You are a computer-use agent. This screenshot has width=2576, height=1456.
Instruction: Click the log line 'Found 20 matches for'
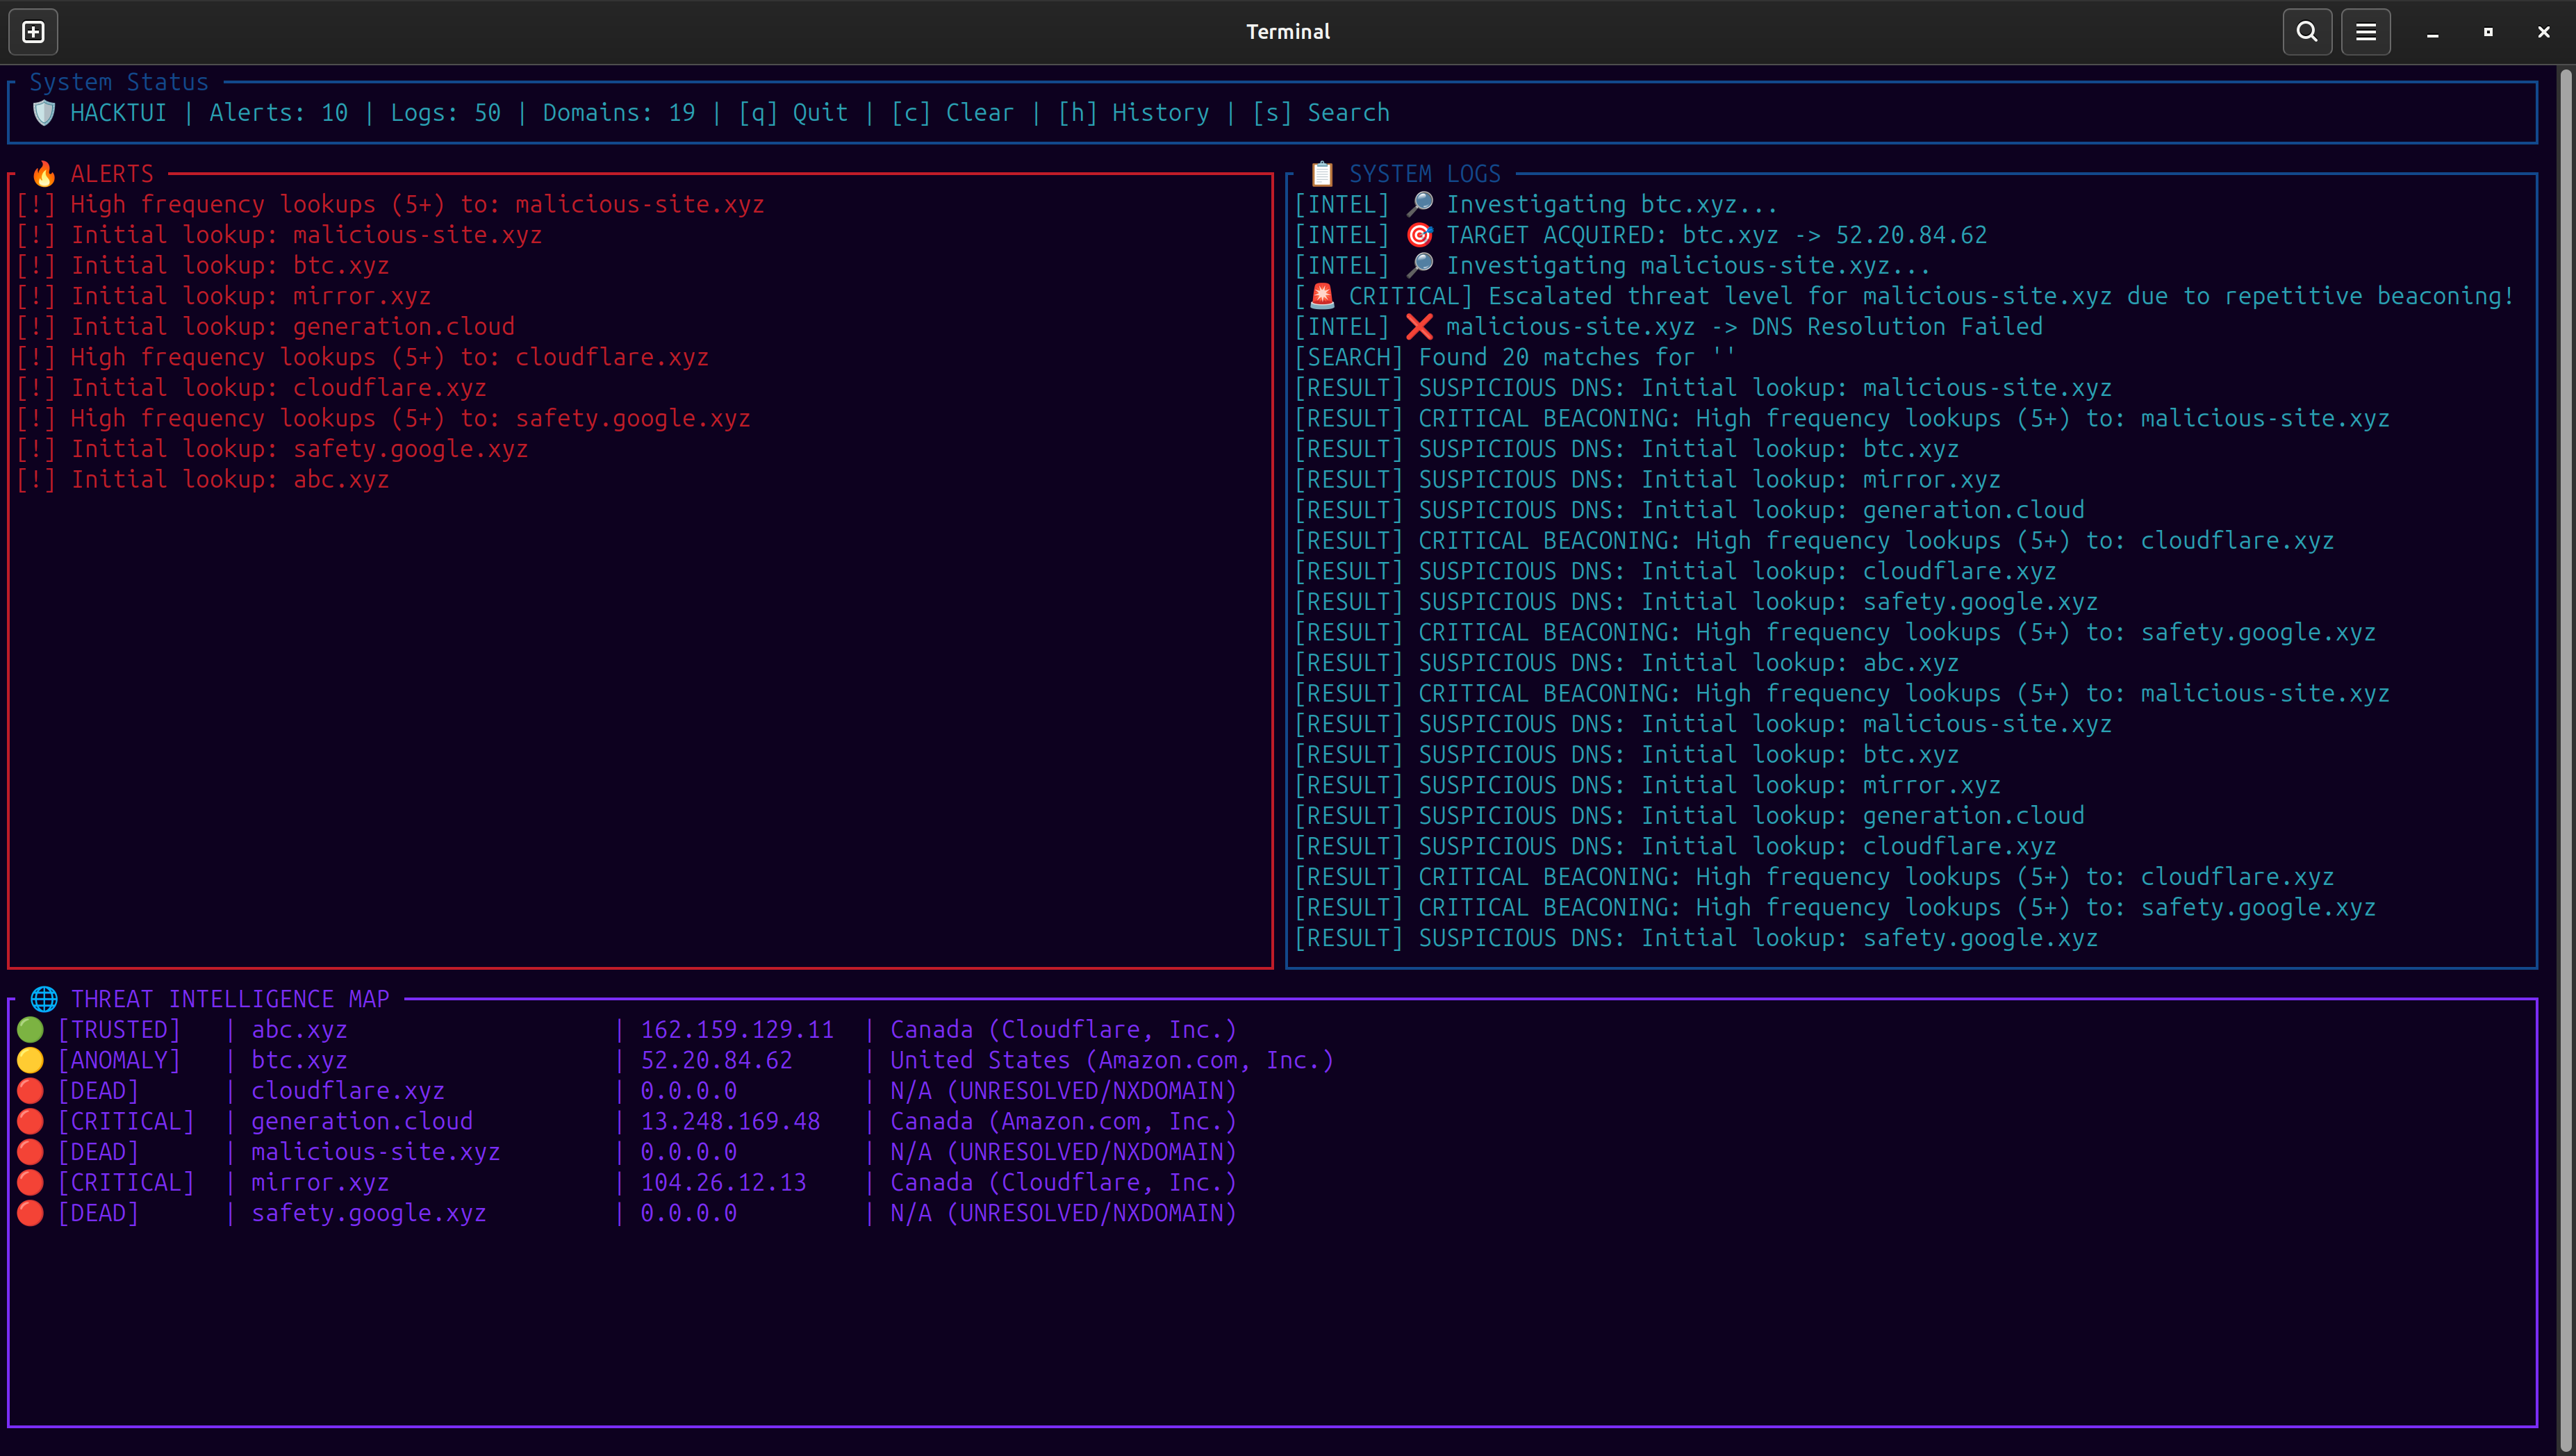click(1515, 357)
